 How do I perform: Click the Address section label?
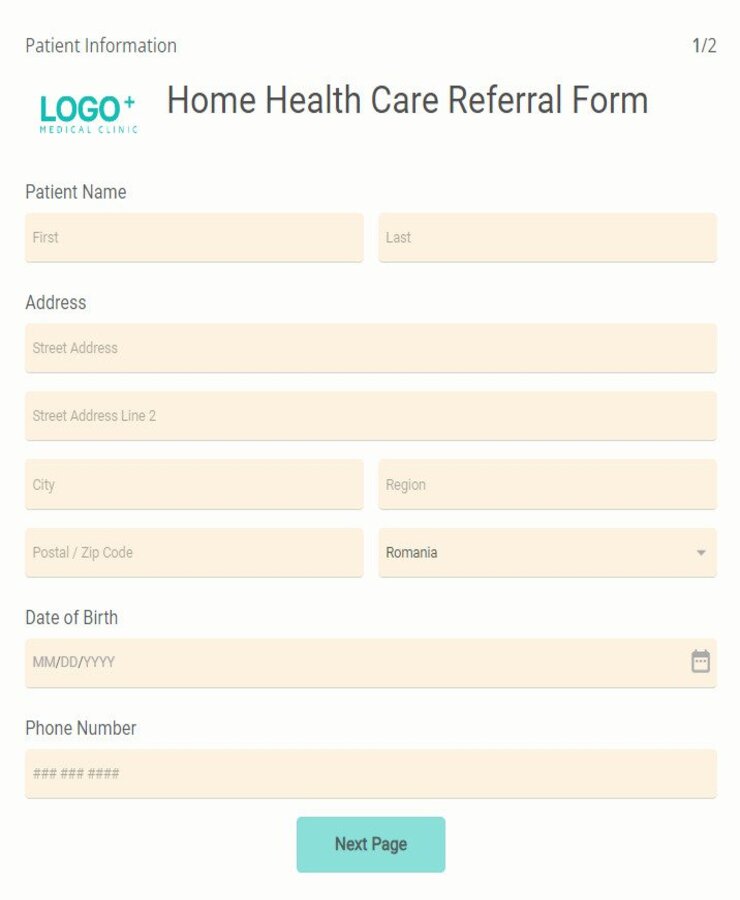(55, 302)
